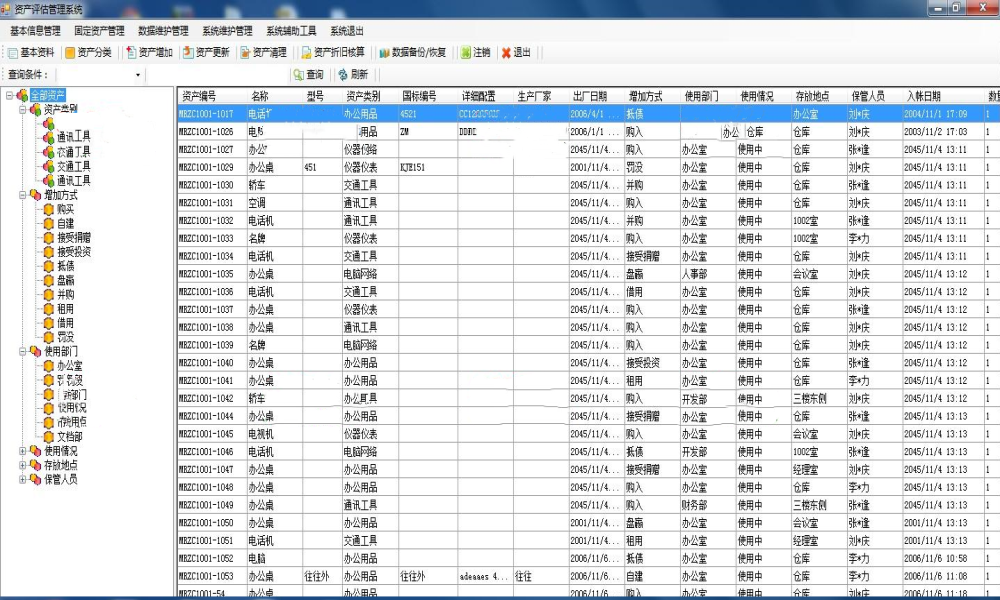Viewport: 1000px width, 600px height.
Task: Open the 系统维护管理 menu
Action: 227,31
